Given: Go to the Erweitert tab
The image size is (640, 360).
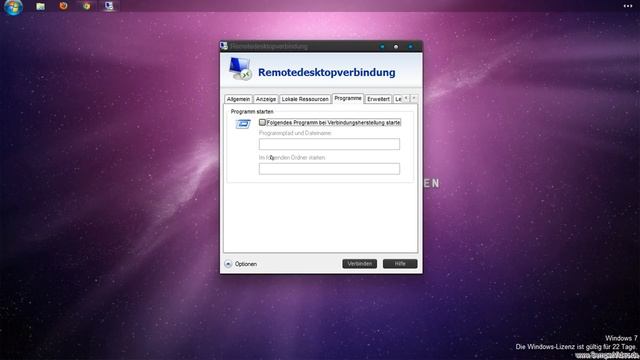Looking at the screenshot, I should pyautogui.click(x=378, y=99).
